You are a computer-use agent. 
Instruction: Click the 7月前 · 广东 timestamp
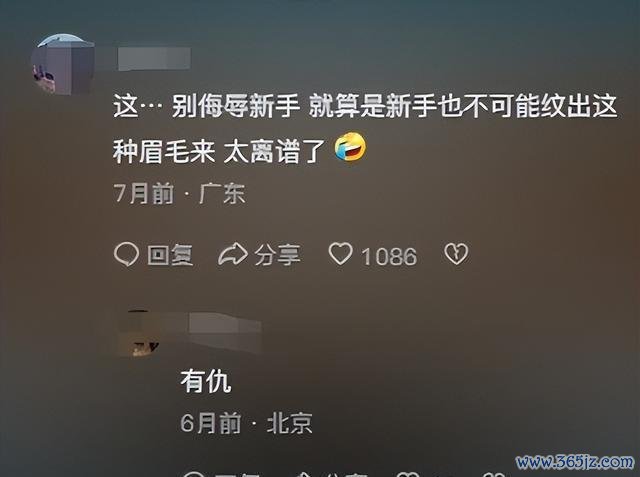(x=179, y=193)
